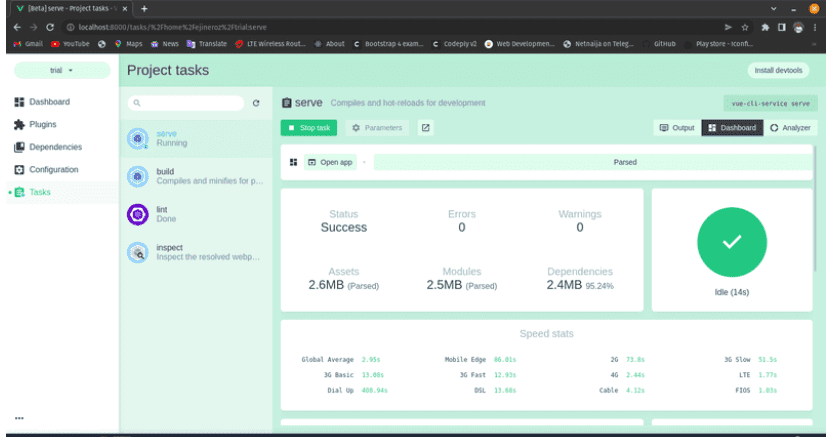
Task: Select the serve task in list
Action: pos(196,139)
